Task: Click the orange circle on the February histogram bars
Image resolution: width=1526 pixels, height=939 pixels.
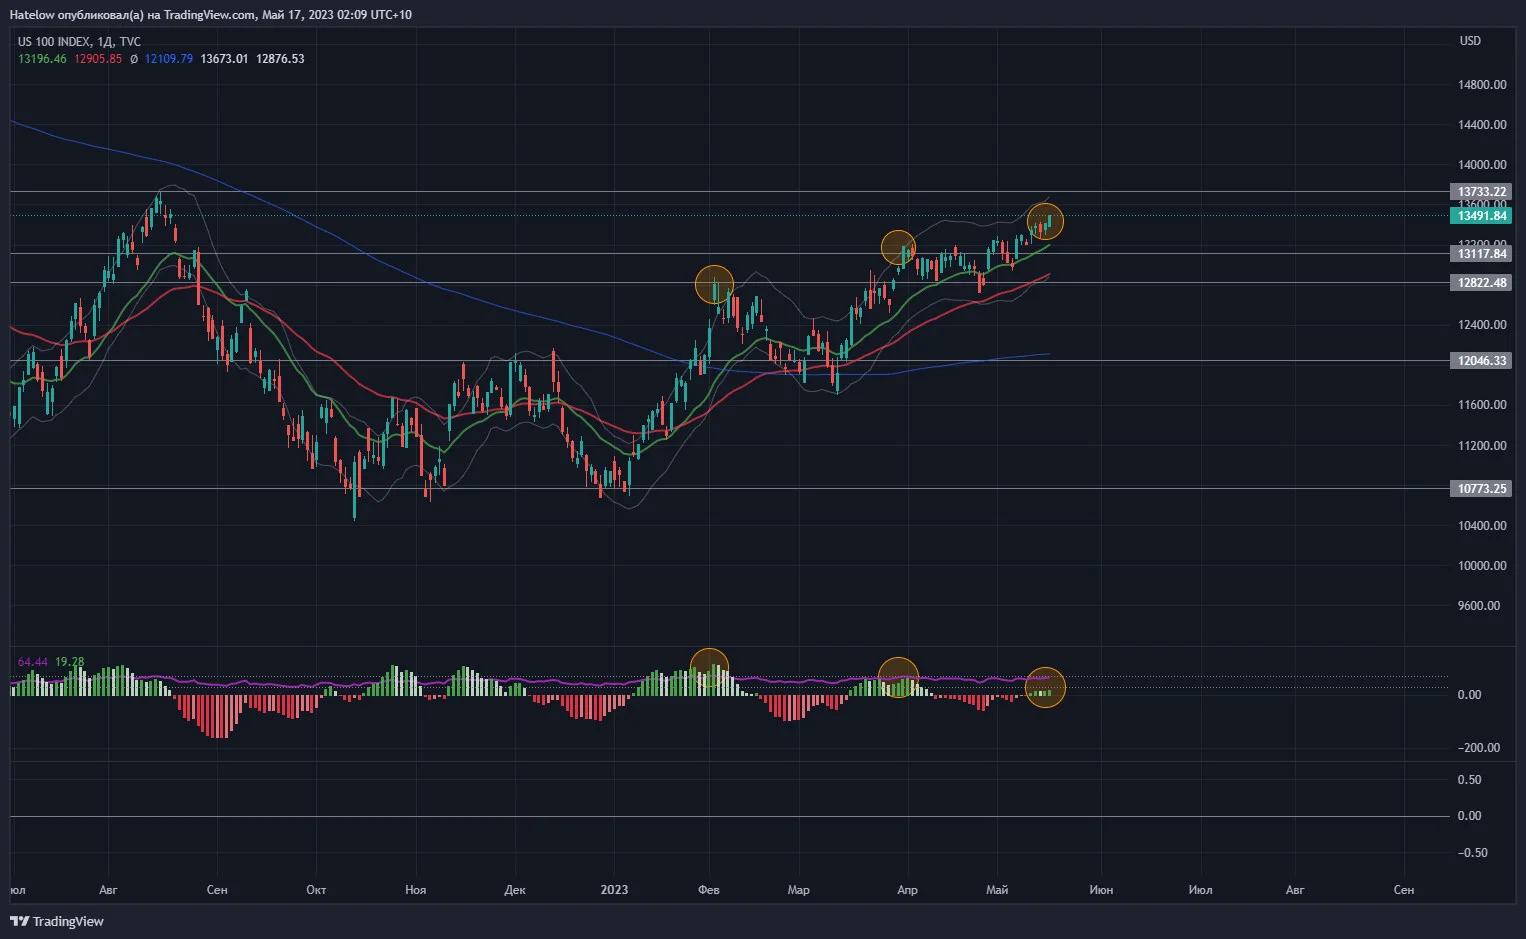Action: pos(709,668)
